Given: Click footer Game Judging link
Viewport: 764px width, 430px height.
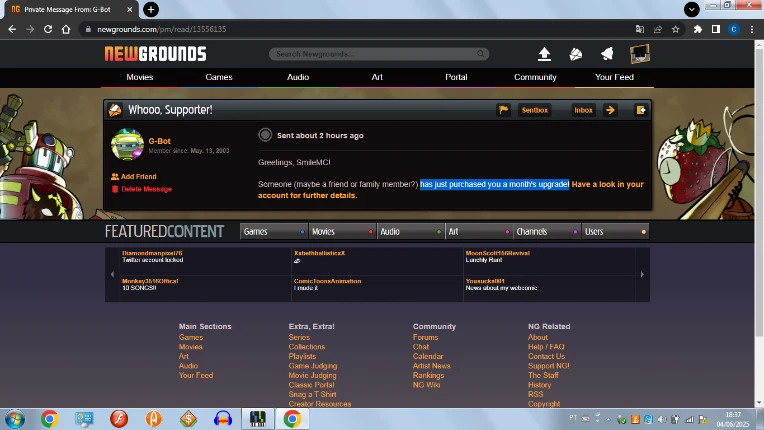Looking at the screenshot, I should (x=312, y=366).
